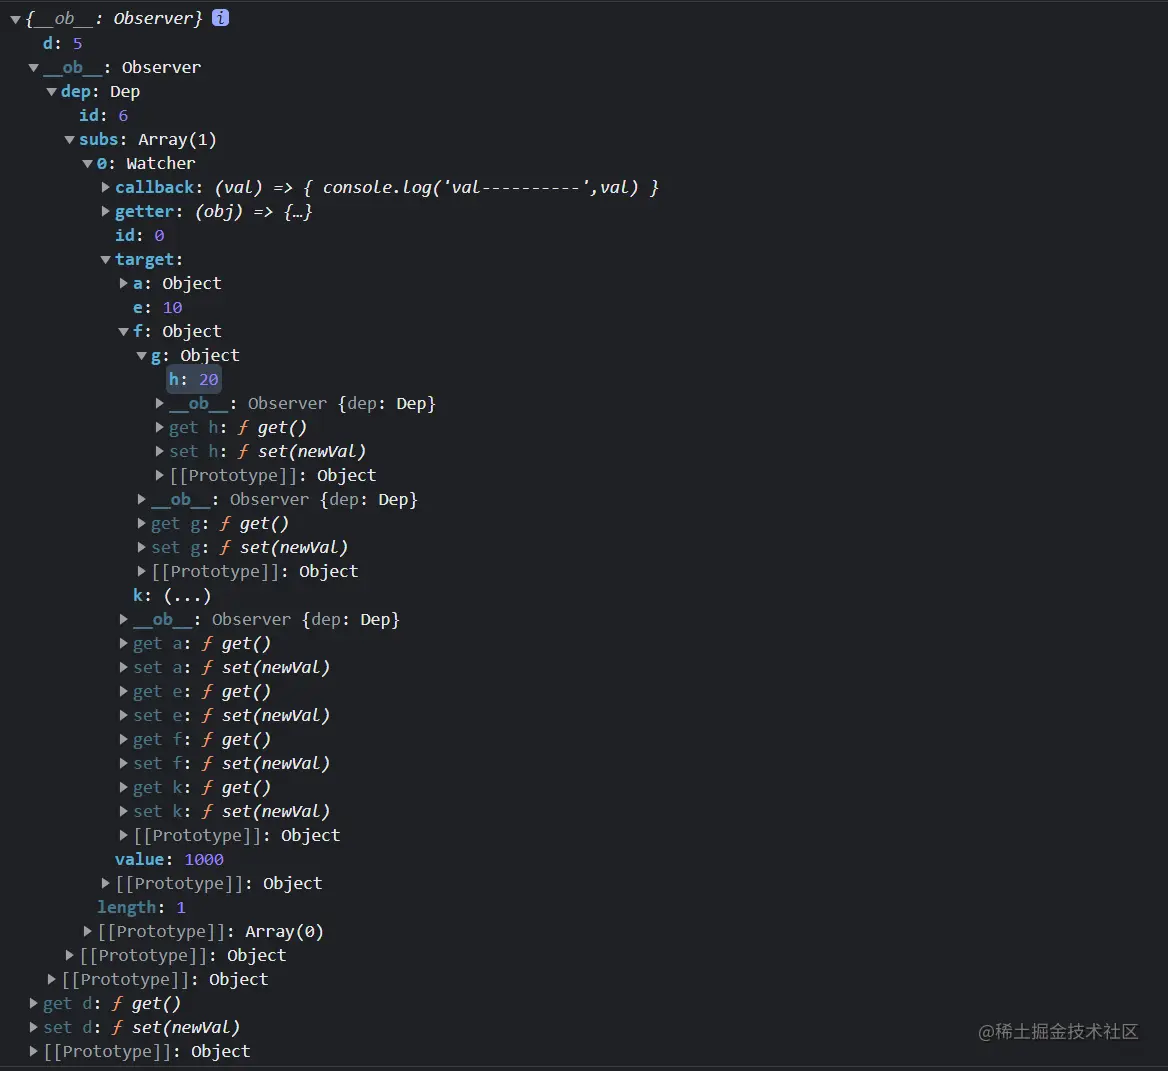The image size is (1168, 1071).
Task: Collapse the root {__ob__: Observer} object
Action: [x=15, y=19]
